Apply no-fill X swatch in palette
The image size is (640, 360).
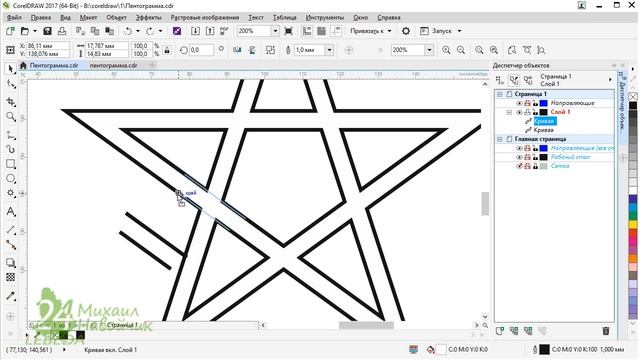pos(633,96)
